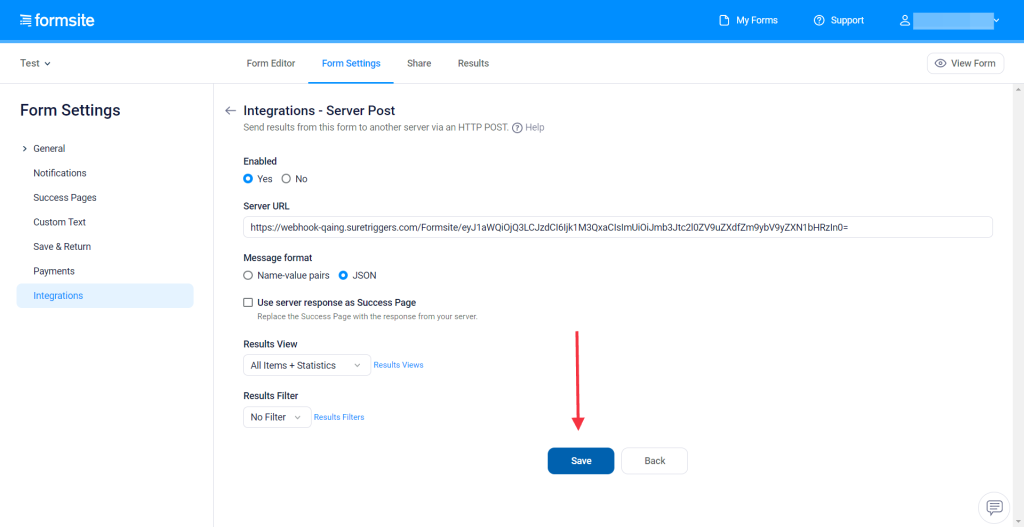Image resolution: width=1024 pixels, height=527 pixels.
Task: Click into the Server URL field
Action: (617, 227)
